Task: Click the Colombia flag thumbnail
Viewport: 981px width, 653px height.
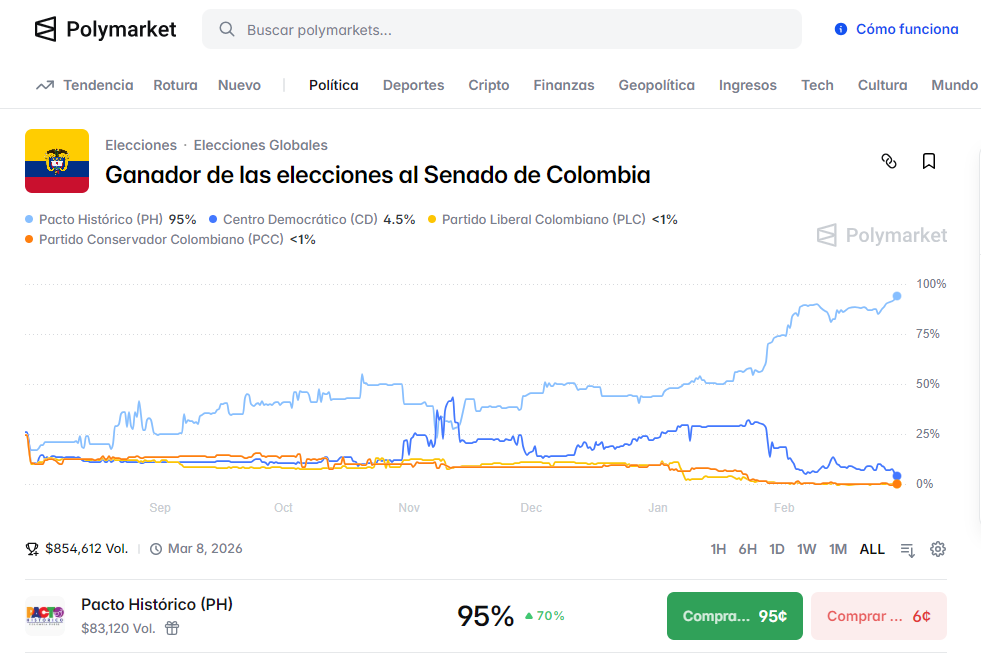Action: [x=57, y=161]
